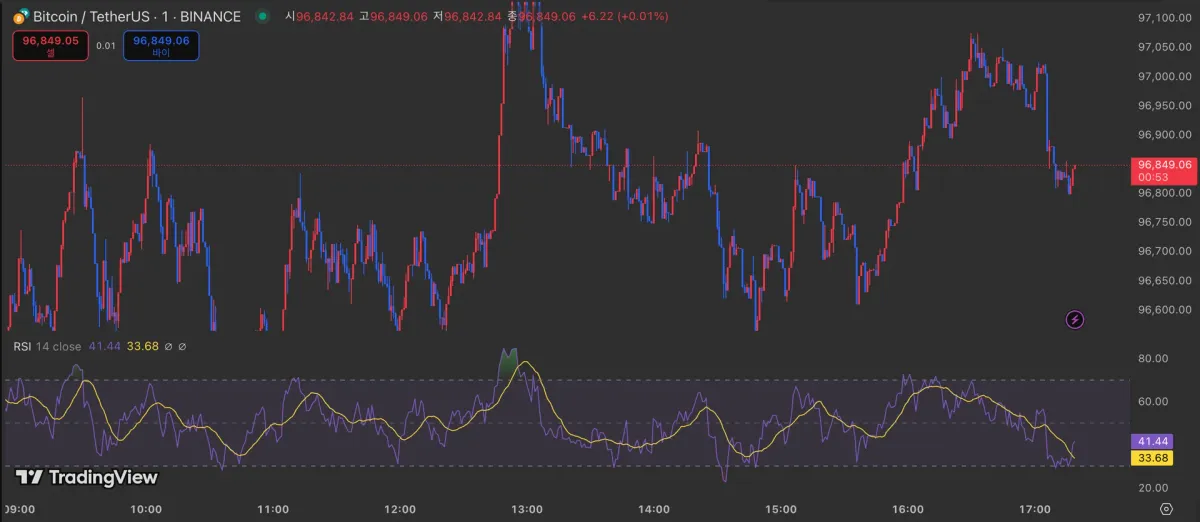This screenshot has height=522, width=1200.
Task: Click the purple lightning bolt icon
Action: coord(1075,320)
